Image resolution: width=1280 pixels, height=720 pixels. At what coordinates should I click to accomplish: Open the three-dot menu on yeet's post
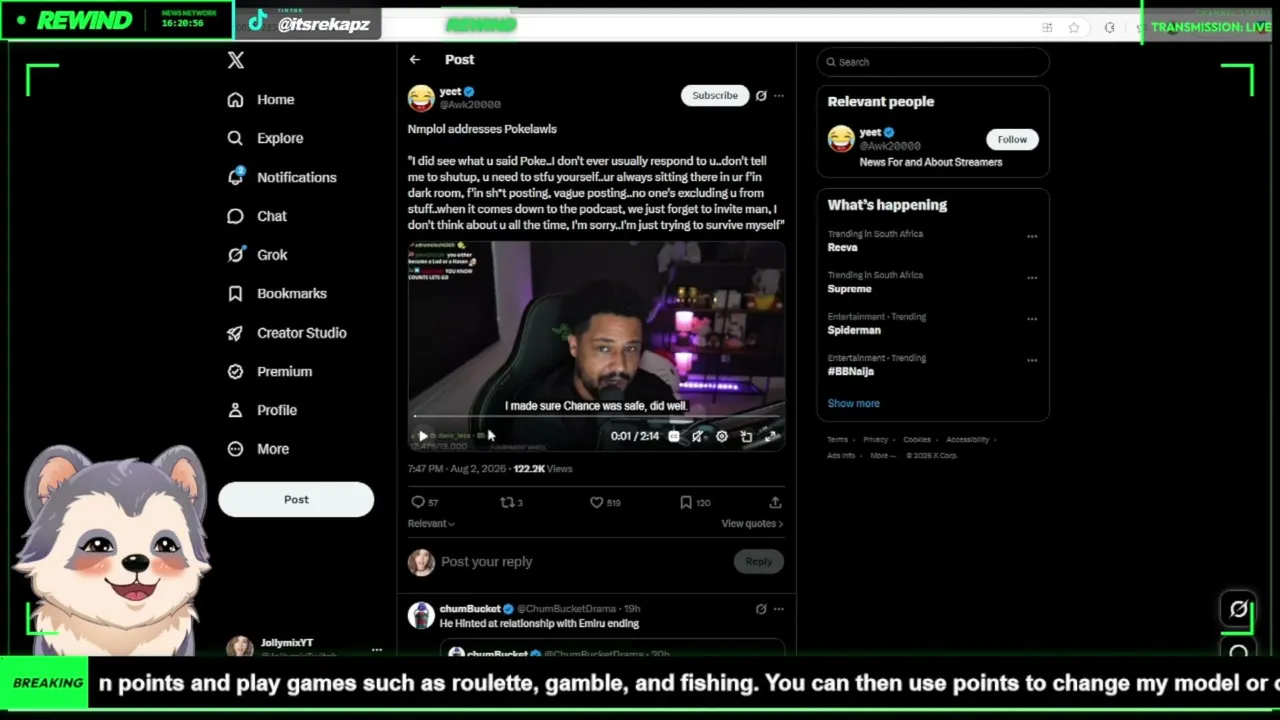(779, 96)
